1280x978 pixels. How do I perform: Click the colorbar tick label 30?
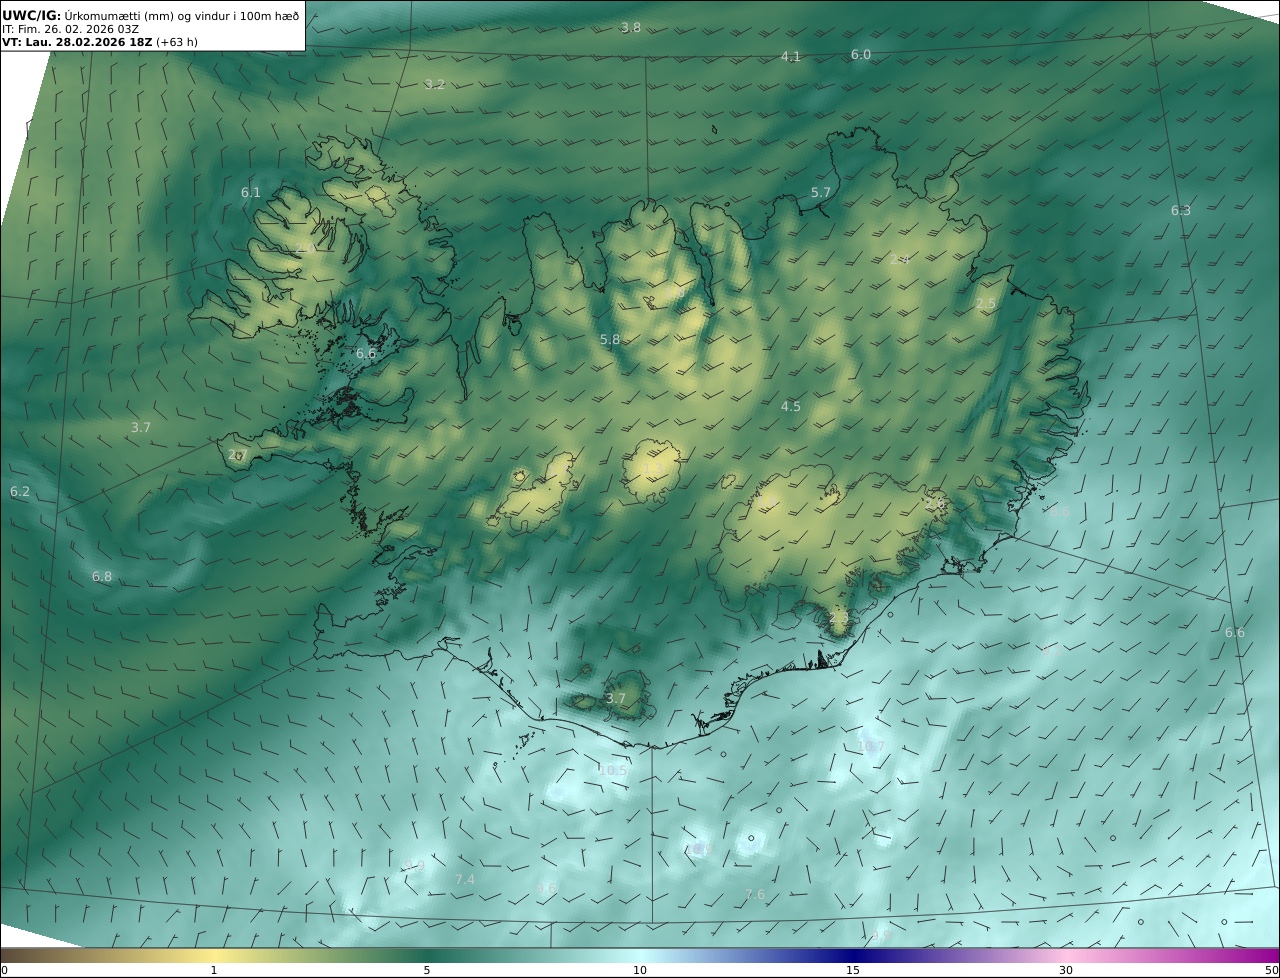(x=1066, y=970)
